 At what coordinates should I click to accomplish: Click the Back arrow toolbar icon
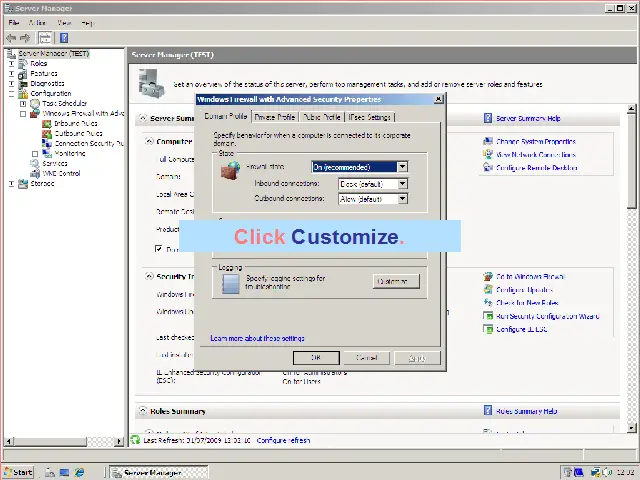click(x=11, y=38)
